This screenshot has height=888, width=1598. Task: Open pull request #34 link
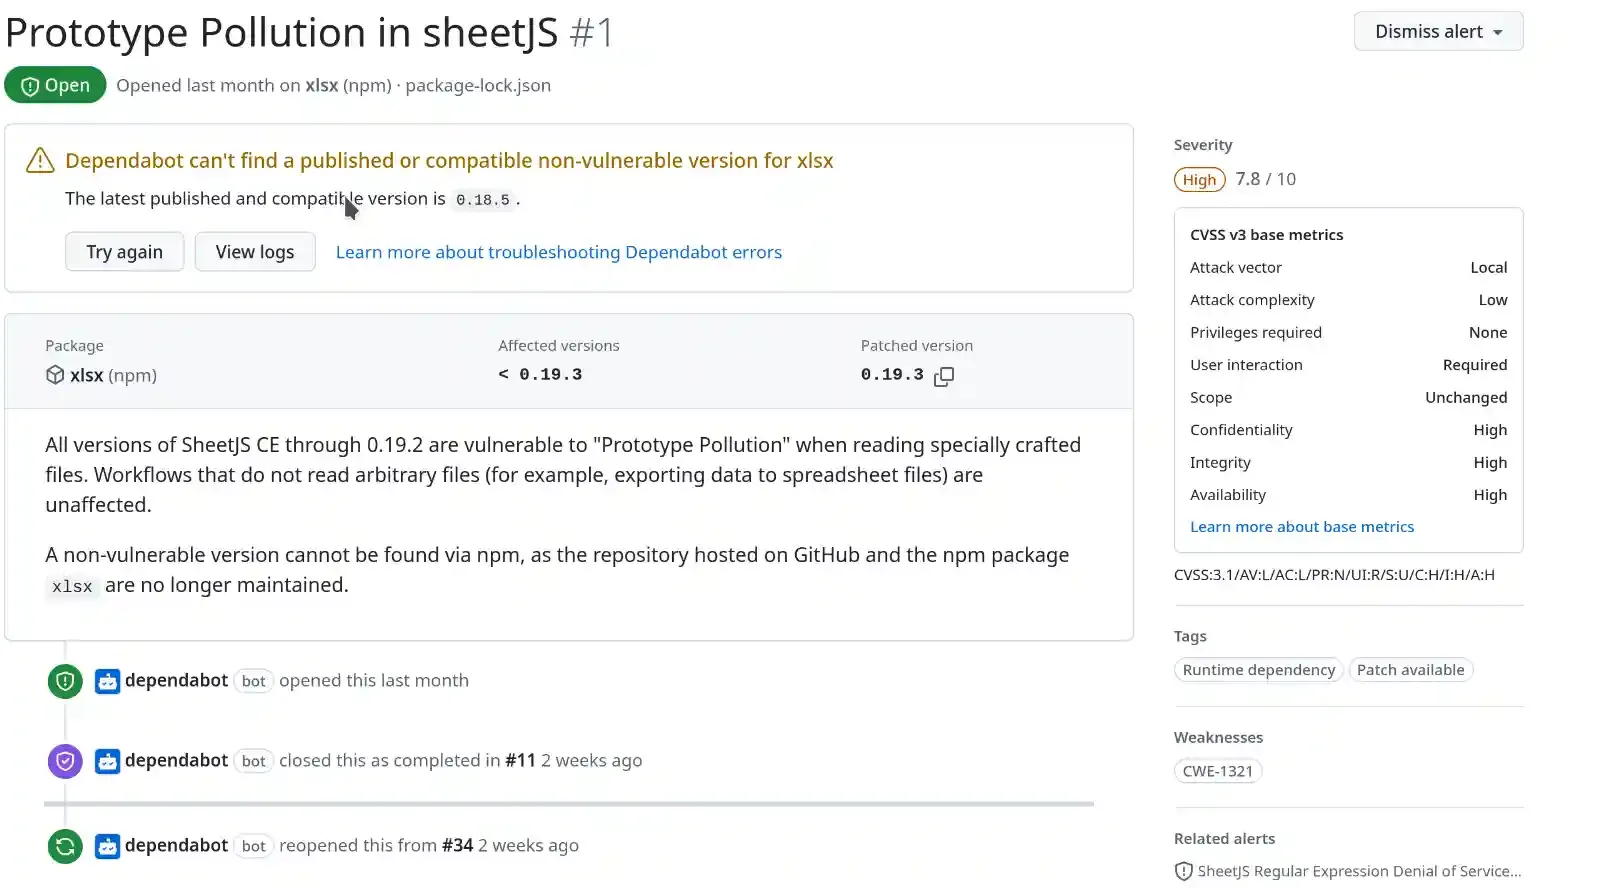click(457, 846)
